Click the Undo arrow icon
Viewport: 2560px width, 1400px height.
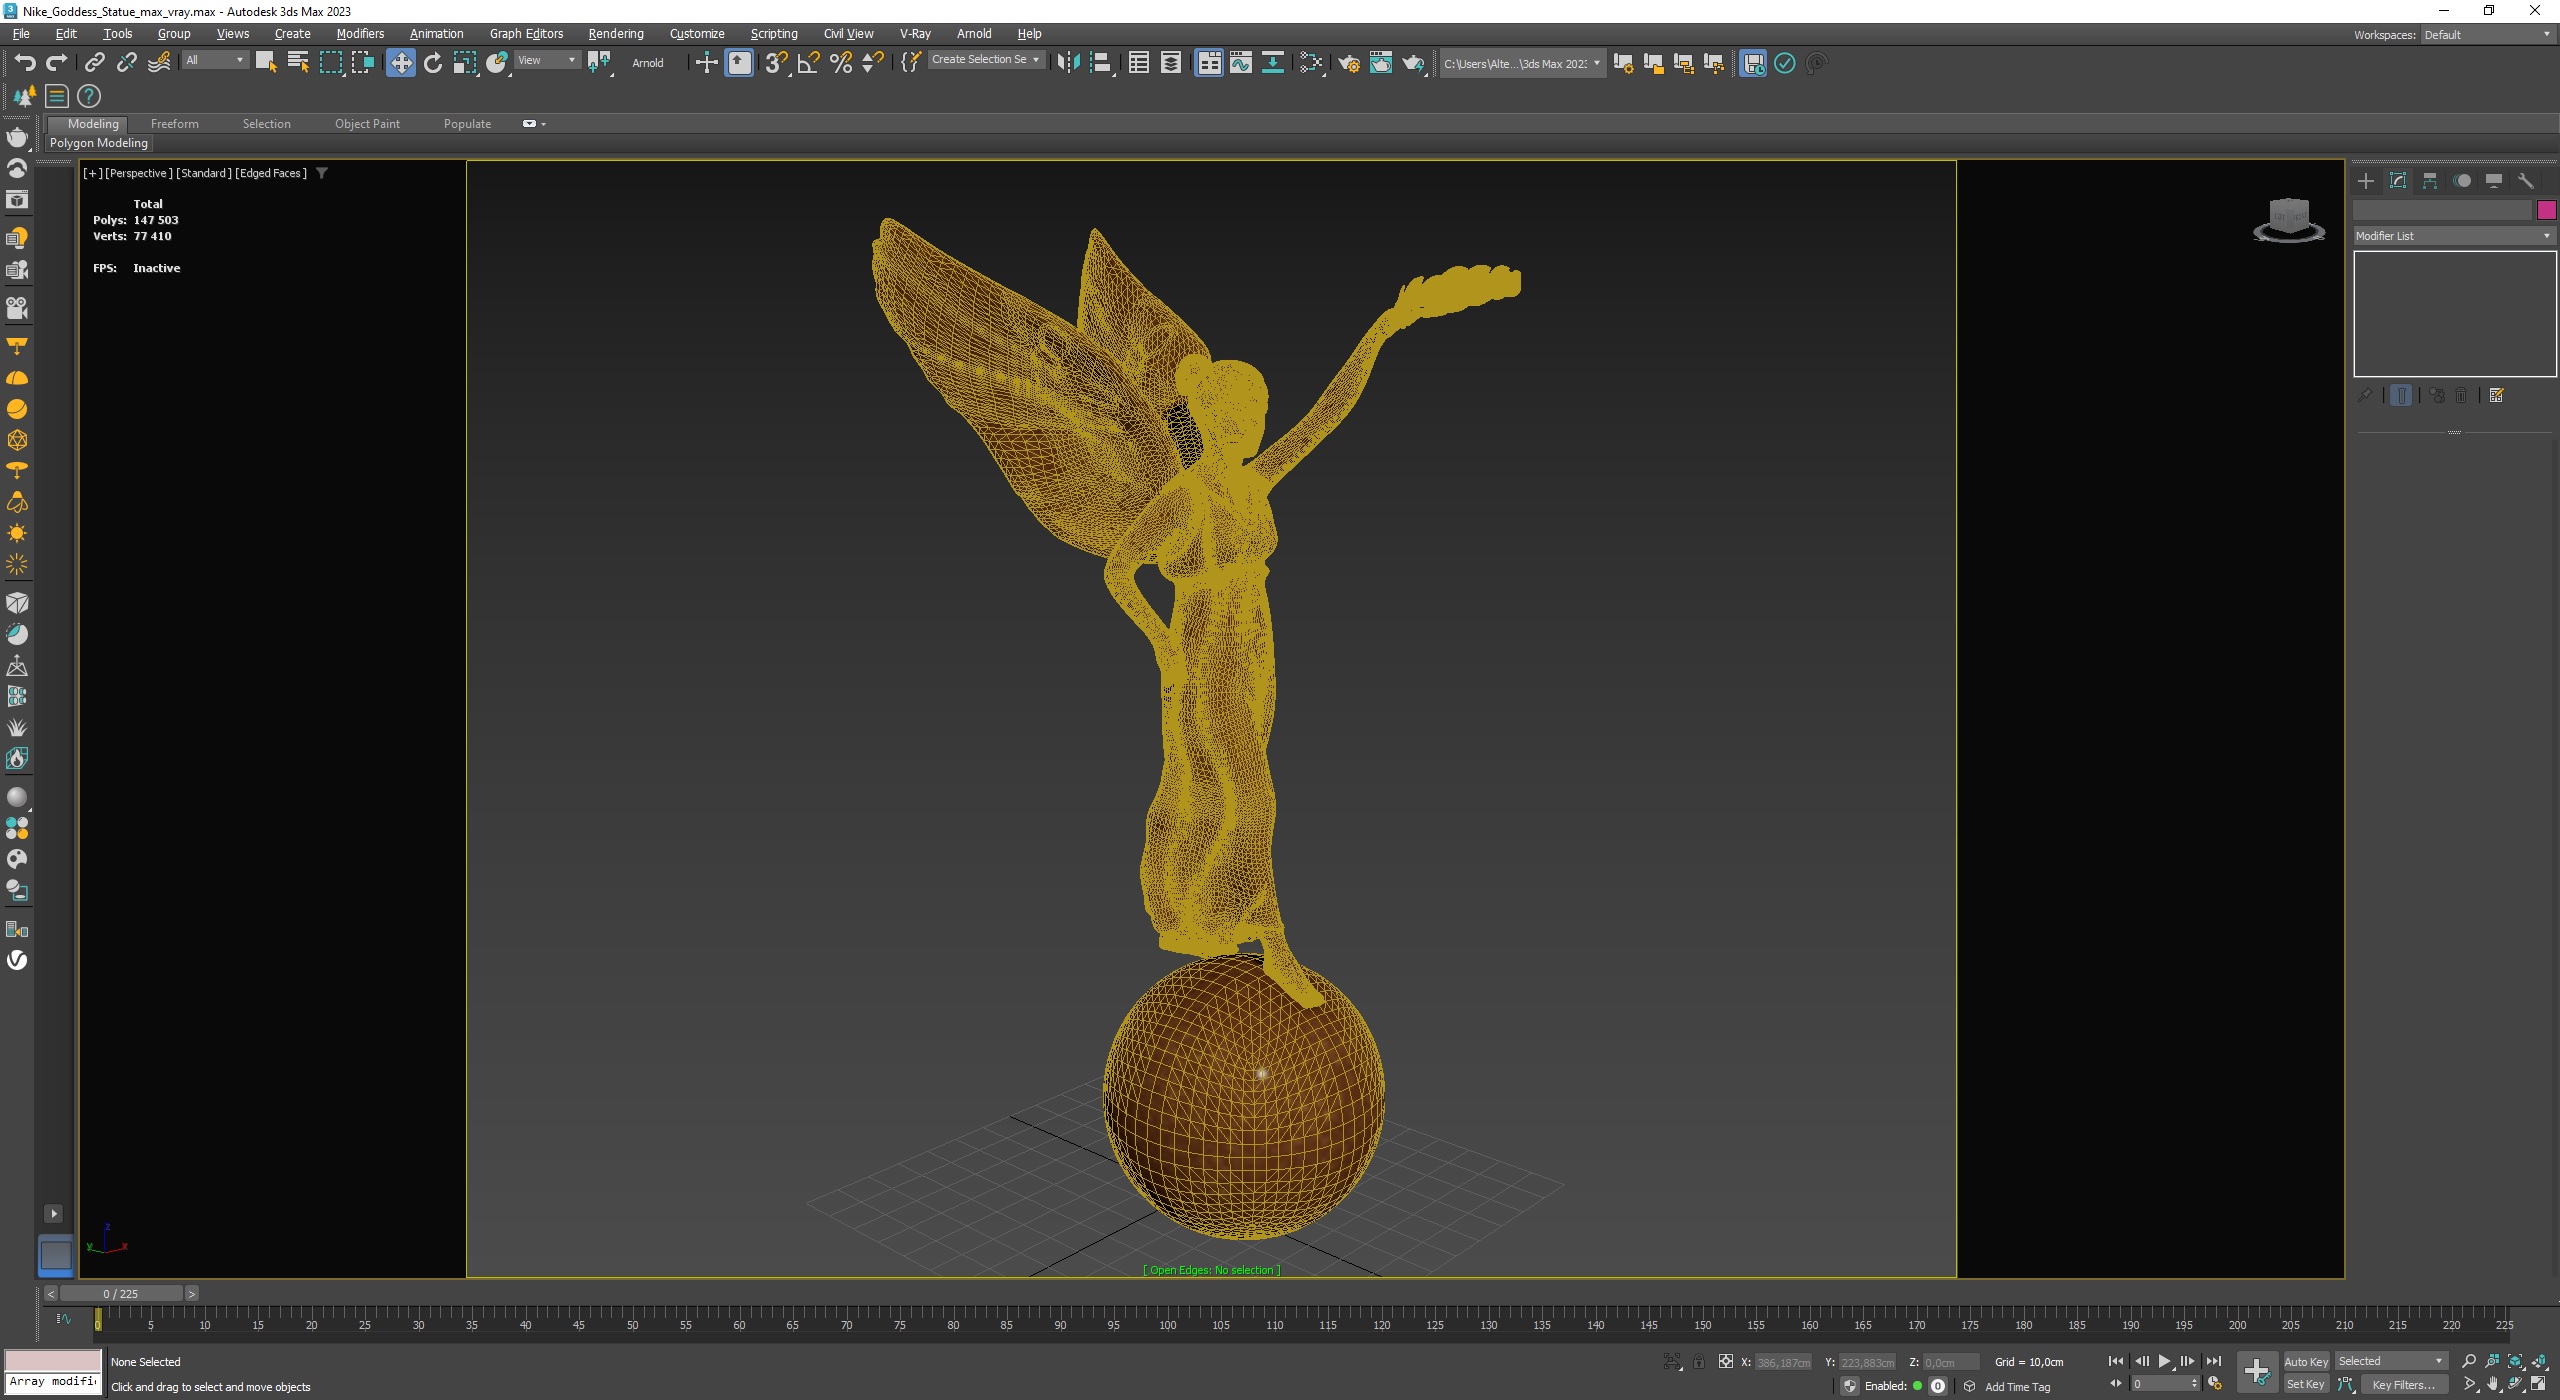tap(24, 63)
